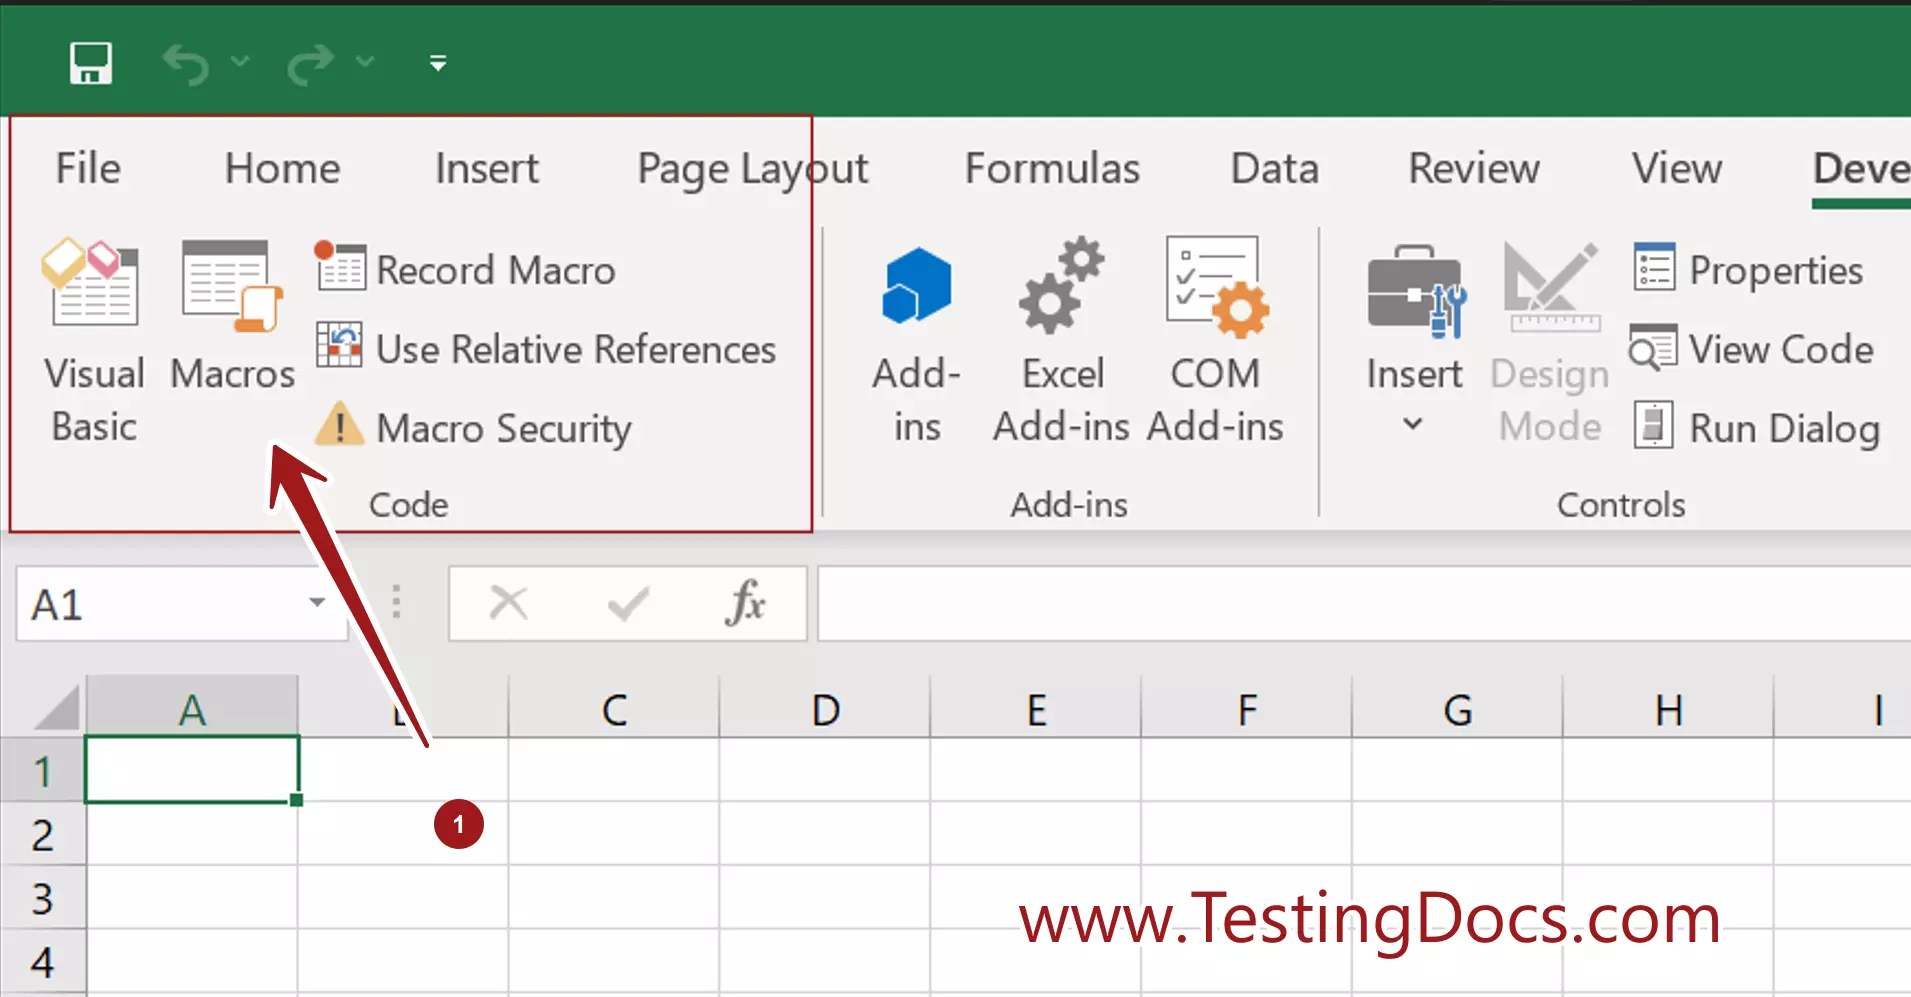Save the workbook
Screen dimensions: 1911x997
90,62
